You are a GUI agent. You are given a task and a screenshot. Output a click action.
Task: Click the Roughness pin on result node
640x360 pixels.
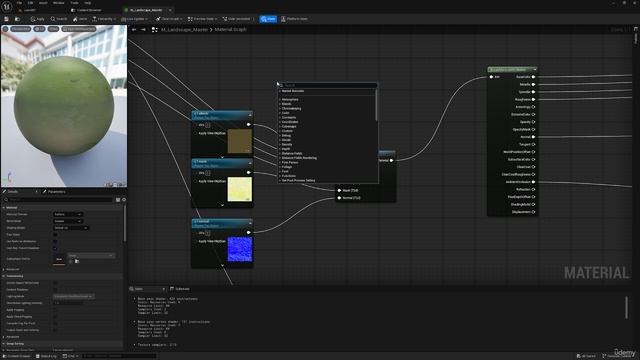pyautogui.click(x=533, y=99)
